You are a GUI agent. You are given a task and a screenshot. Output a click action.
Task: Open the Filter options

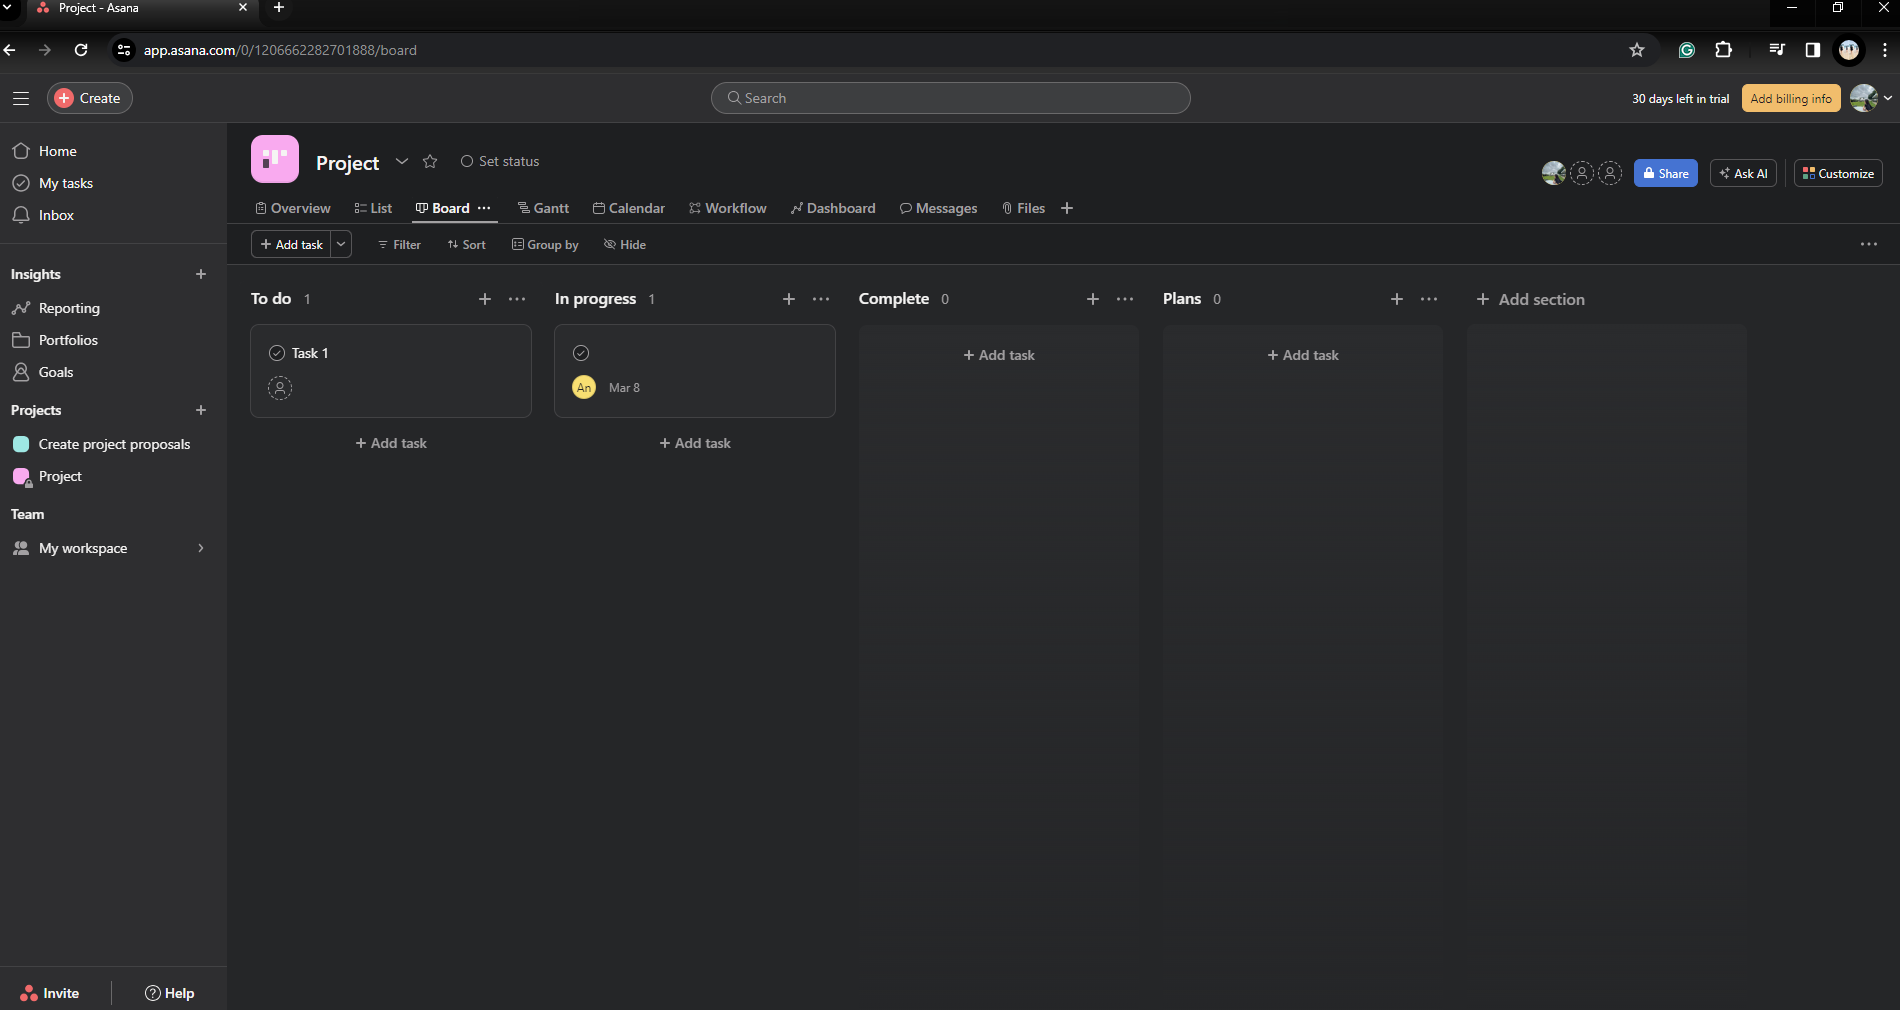click(399, 245)
